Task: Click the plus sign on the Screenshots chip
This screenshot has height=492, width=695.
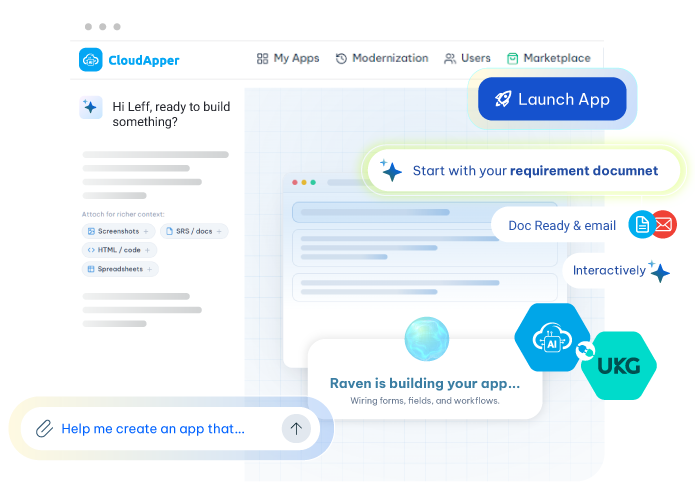Action: [146, 231]
